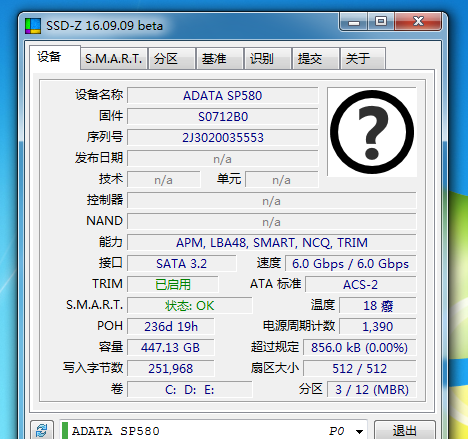
Task: Click the over-provisioning value 856.0 kB (0.00%)
Action: (360, 348)
